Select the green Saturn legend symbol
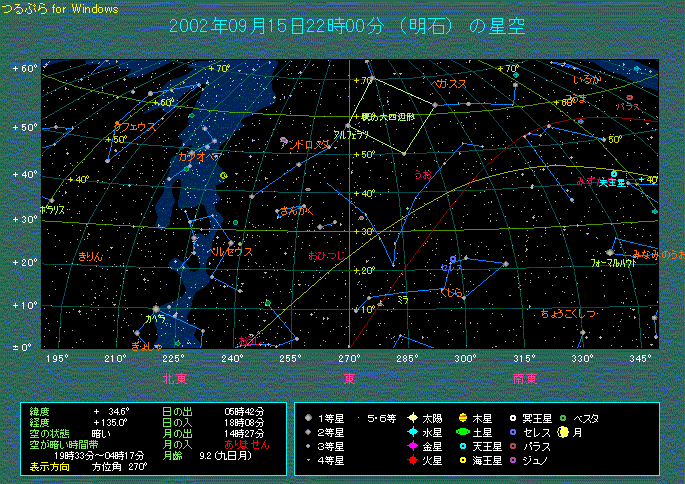This screenshot has width=685, height=484. click(x=463, y=432)
